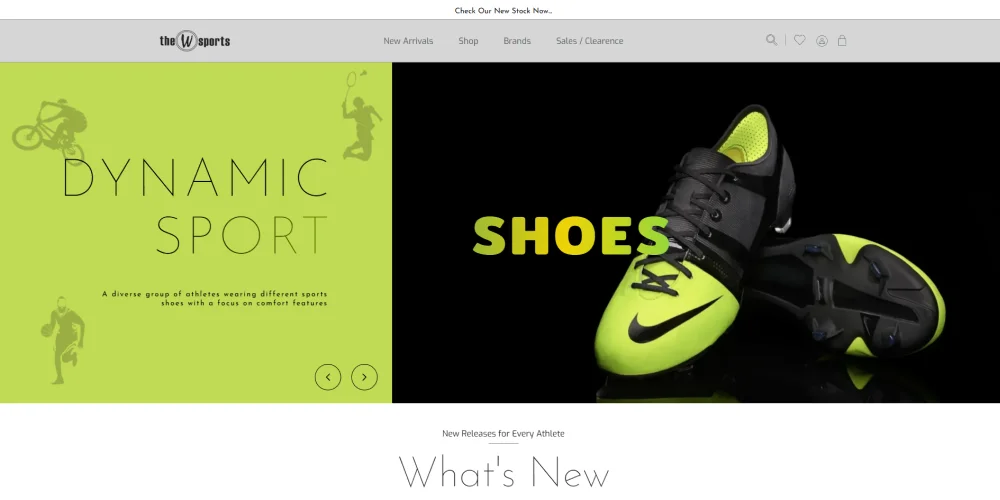Click the Check Our New Stock Now banner
Image resolution: width=1000 pixels, height=500 pixels.
503,11
